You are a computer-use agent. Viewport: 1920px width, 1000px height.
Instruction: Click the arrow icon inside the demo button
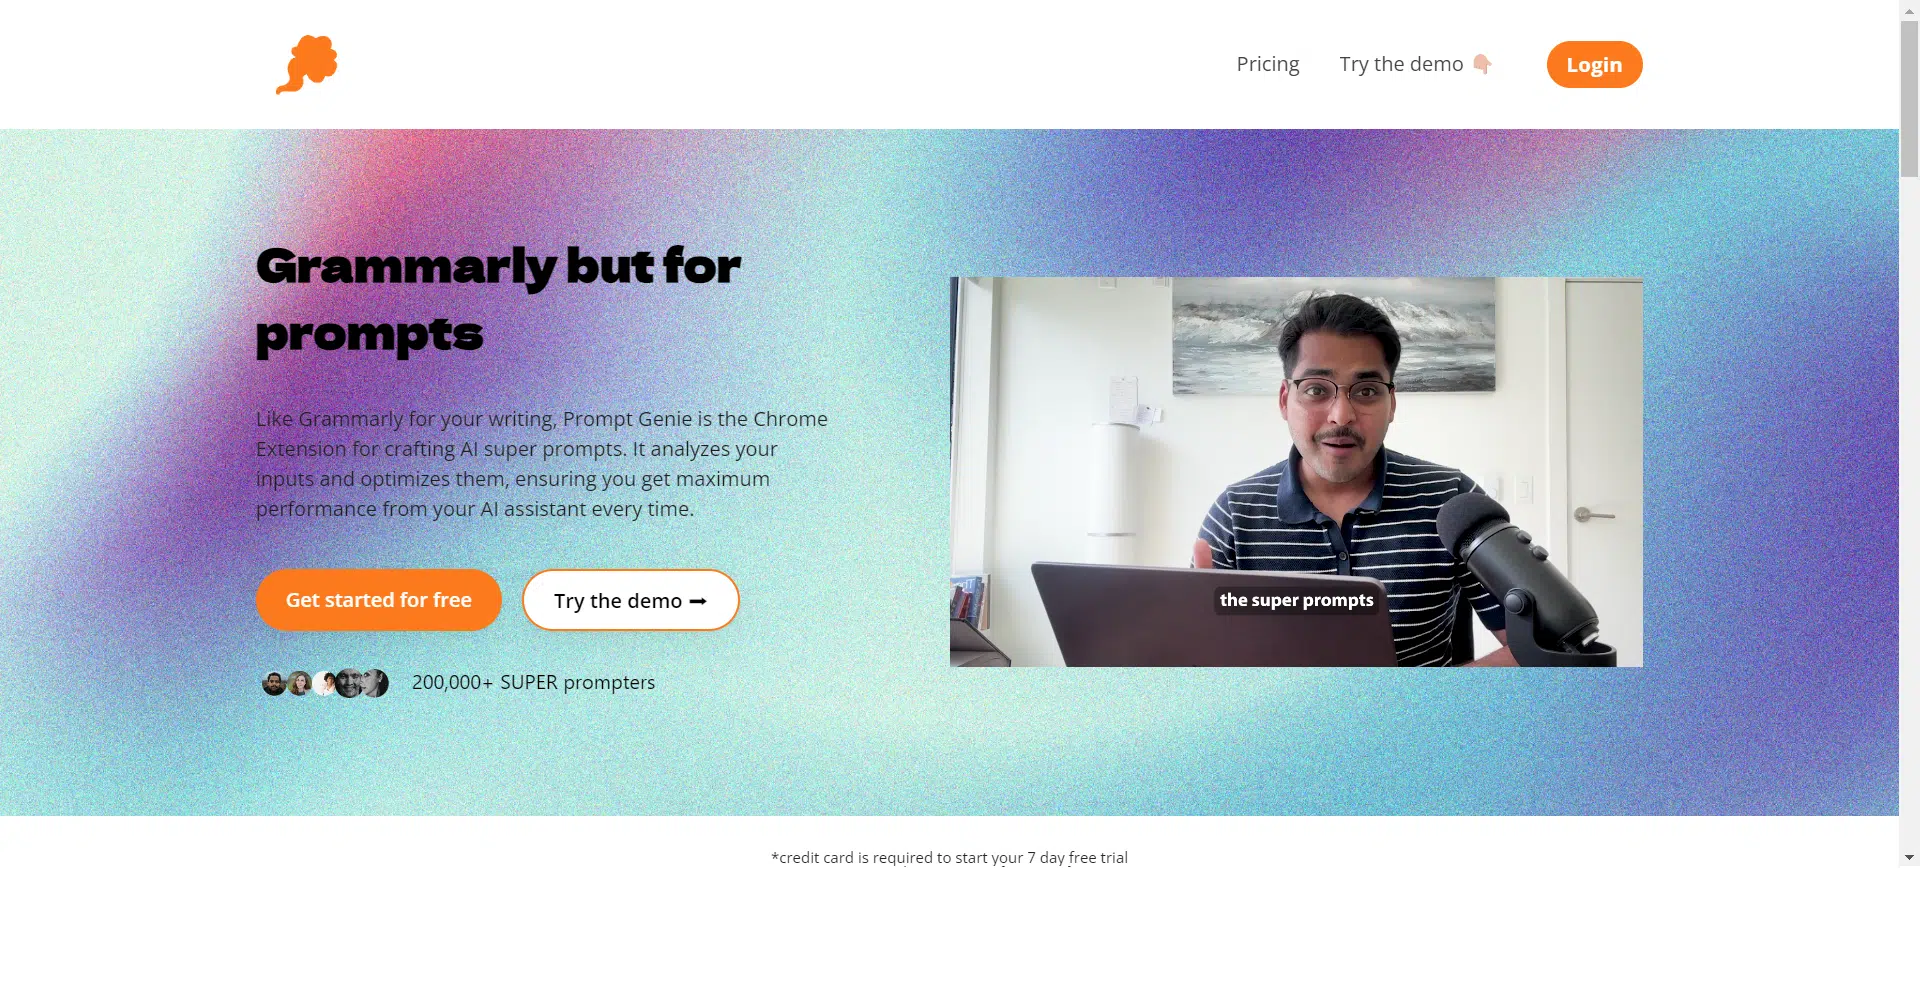[x=698, y=601]
